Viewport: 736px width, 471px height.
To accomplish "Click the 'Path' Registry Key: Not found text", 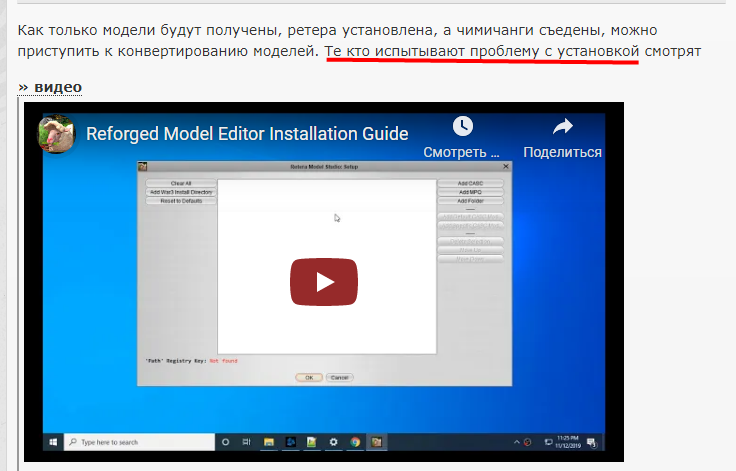I will [192, 361].
